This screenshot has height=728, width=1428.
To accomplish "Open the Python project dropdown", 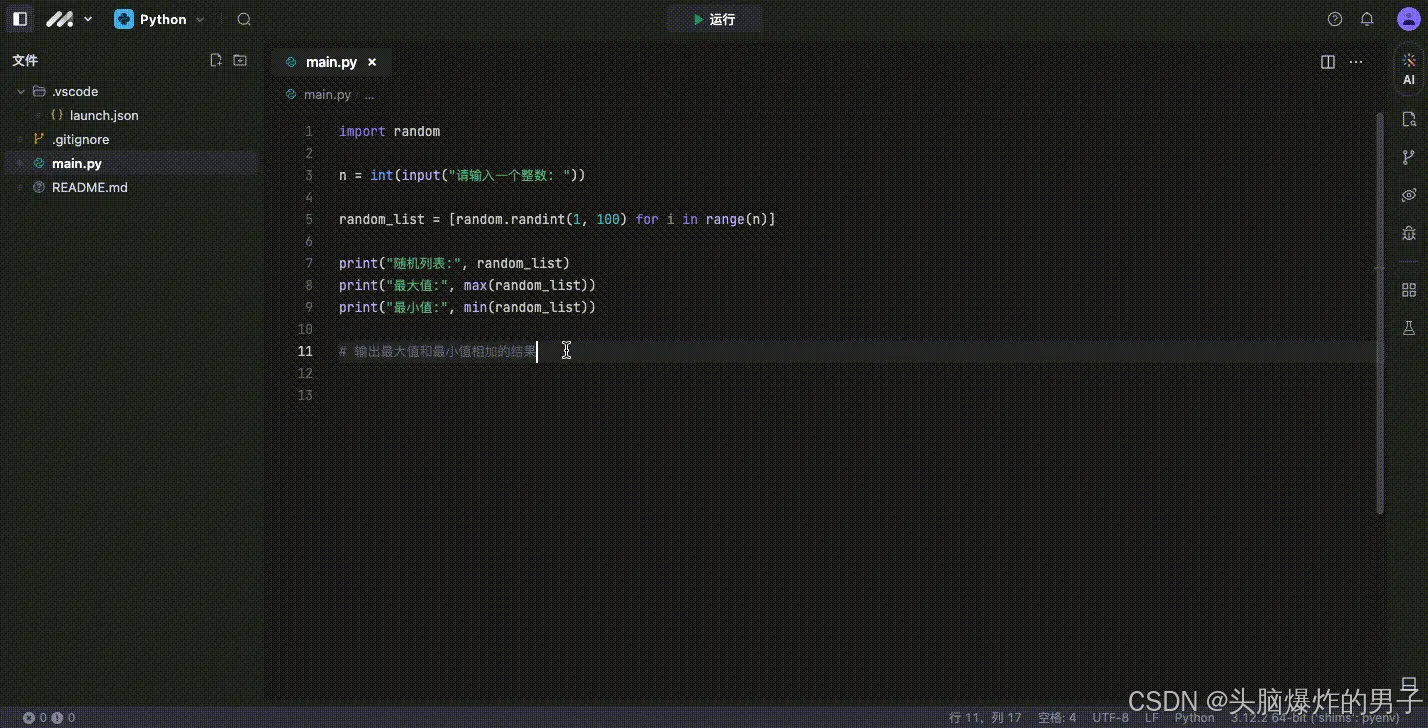I will tap(159, 19).
